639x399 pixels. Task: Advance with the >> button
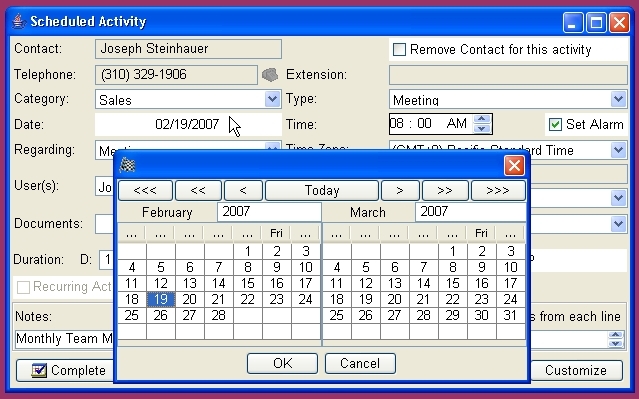click(x=445, y=190)
